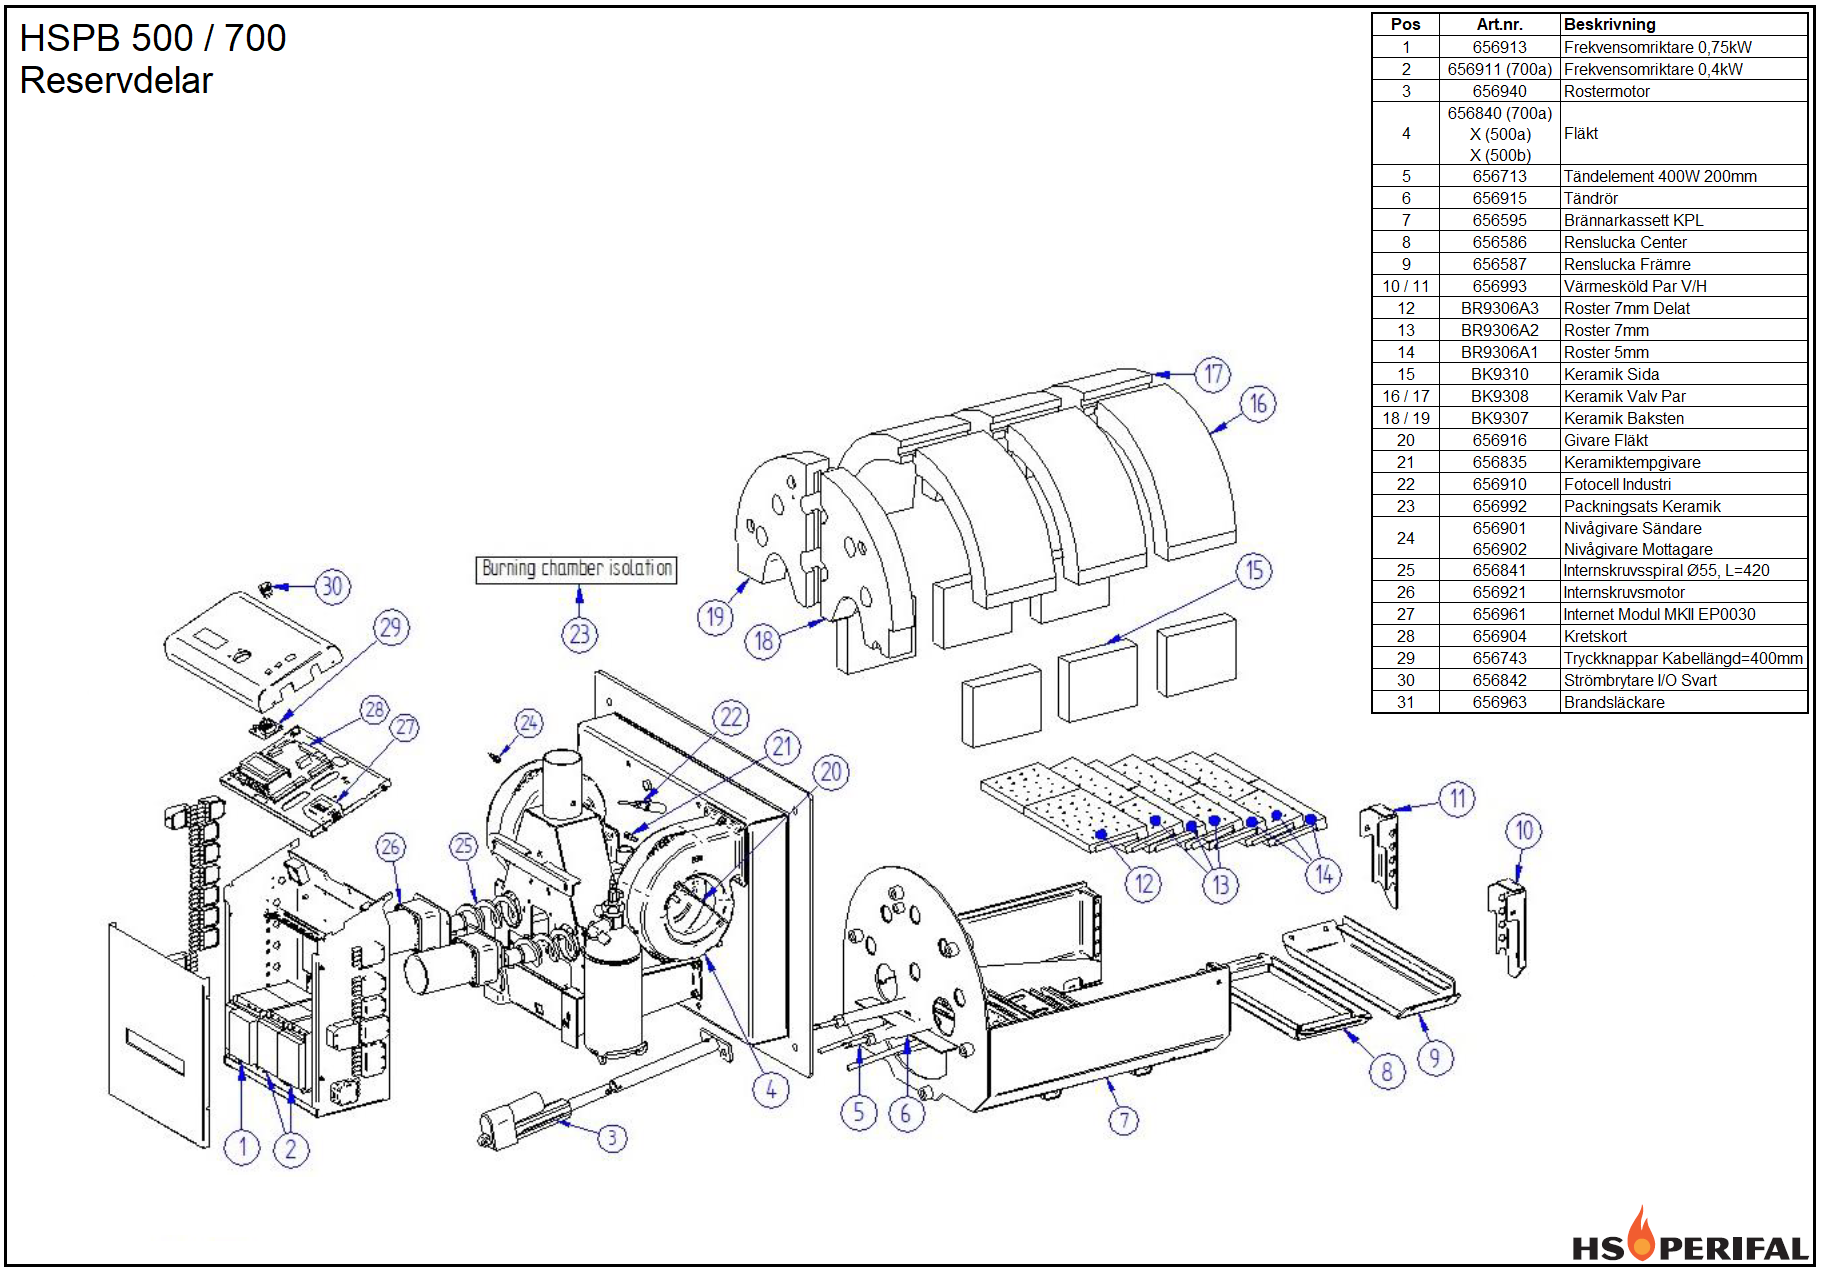Screen dimensions: 1821x1269
Task: Select the Beskrivning column header
Action: tap(1611, 23)
